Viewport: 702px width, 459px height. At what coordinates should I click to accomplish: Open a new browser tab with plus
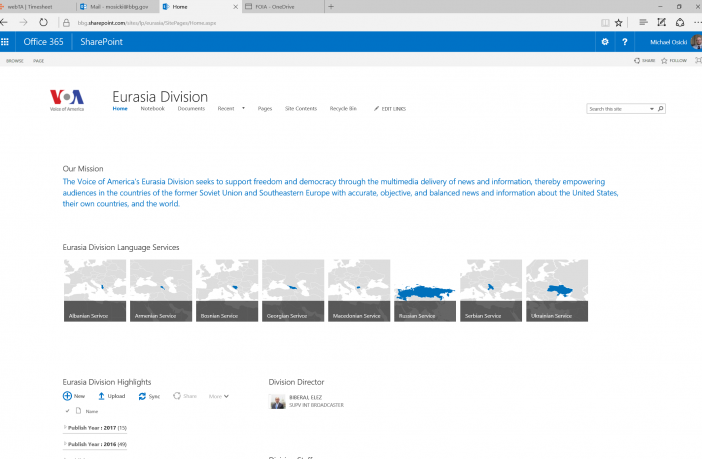click(331, 7)
